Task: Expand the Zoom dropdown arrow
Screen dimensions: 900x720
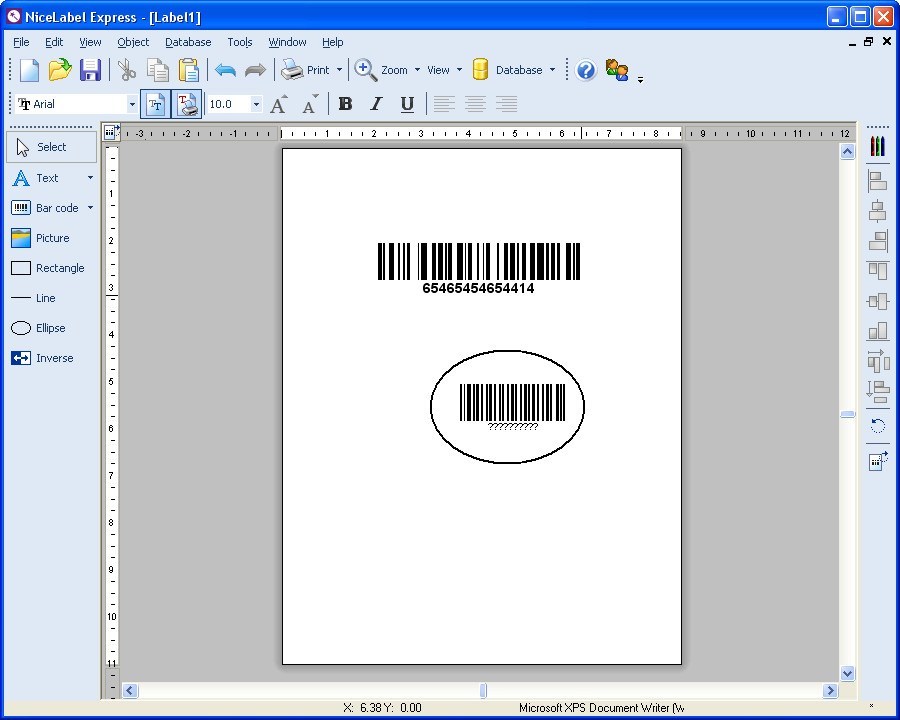Action: pyautogui.click(x=417, y=70)
